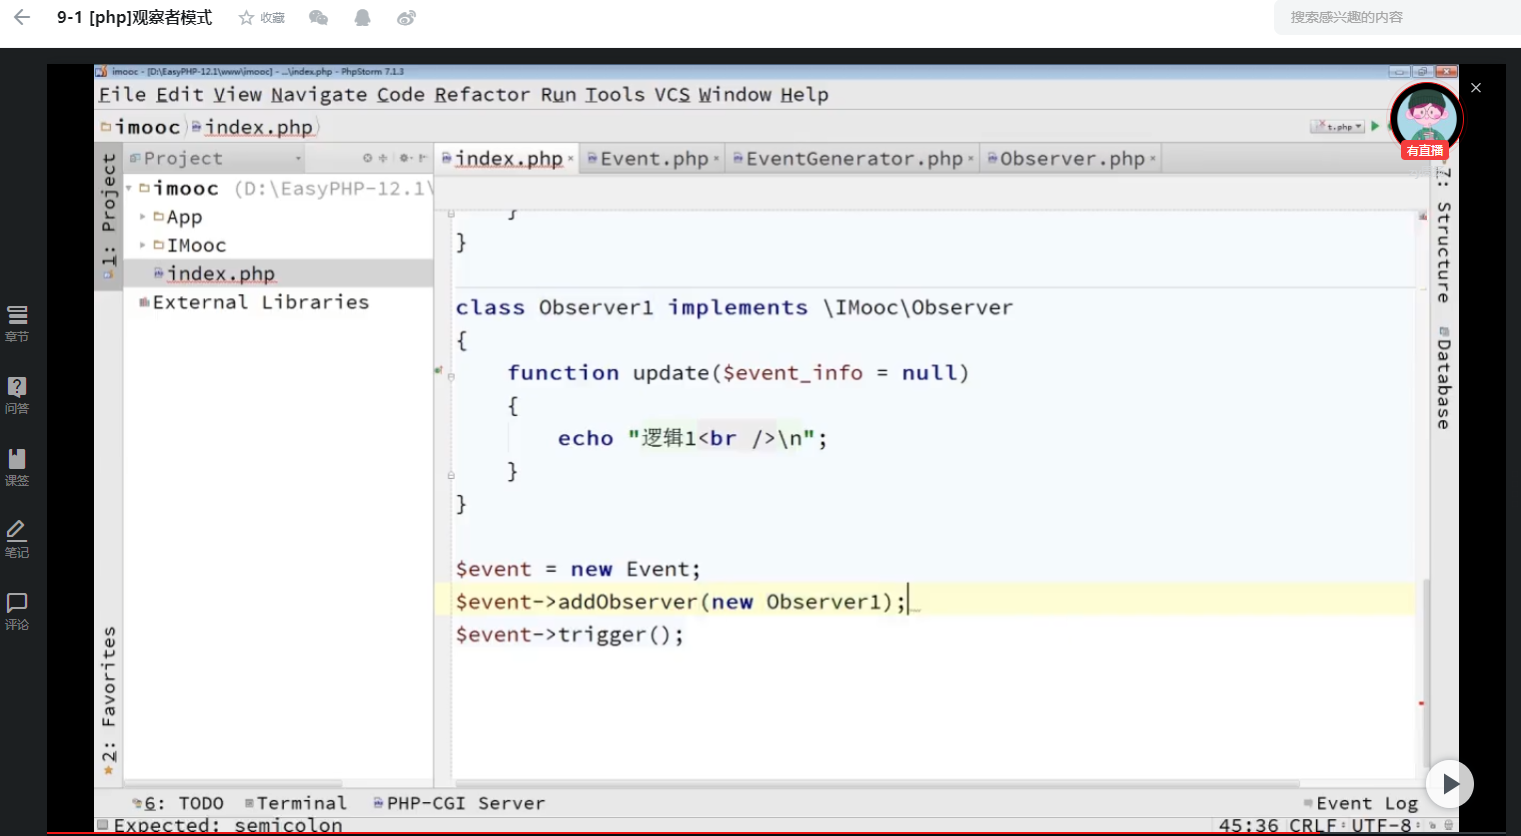Toggle the Database side tool window
Screen dimensions: 1521x836
click(1443, 377)
